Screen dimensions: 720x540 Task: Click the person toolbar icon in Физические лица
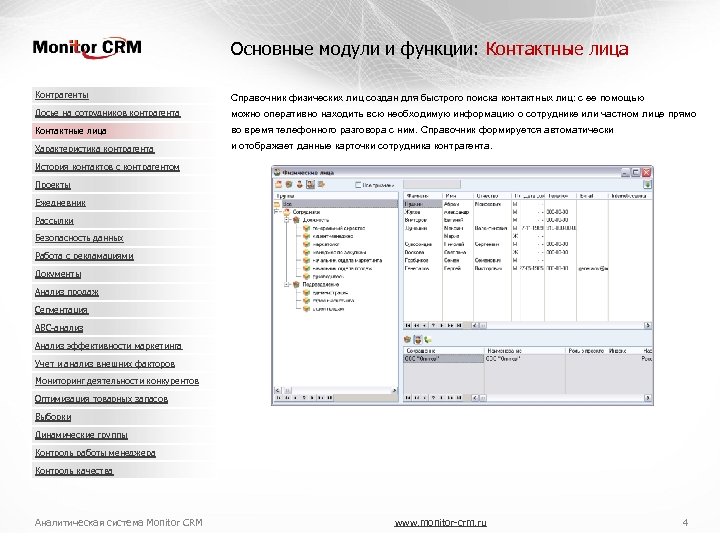click(x=299, y=185)
